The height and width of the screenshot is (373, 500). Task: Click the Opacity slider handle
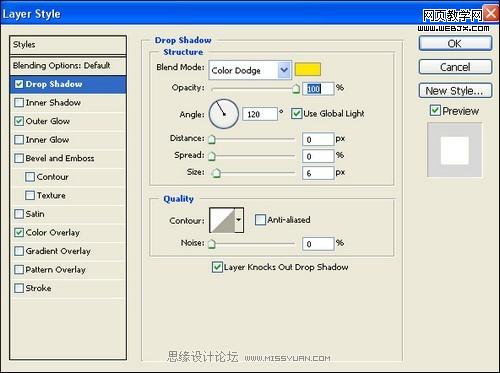pos(296,89)
